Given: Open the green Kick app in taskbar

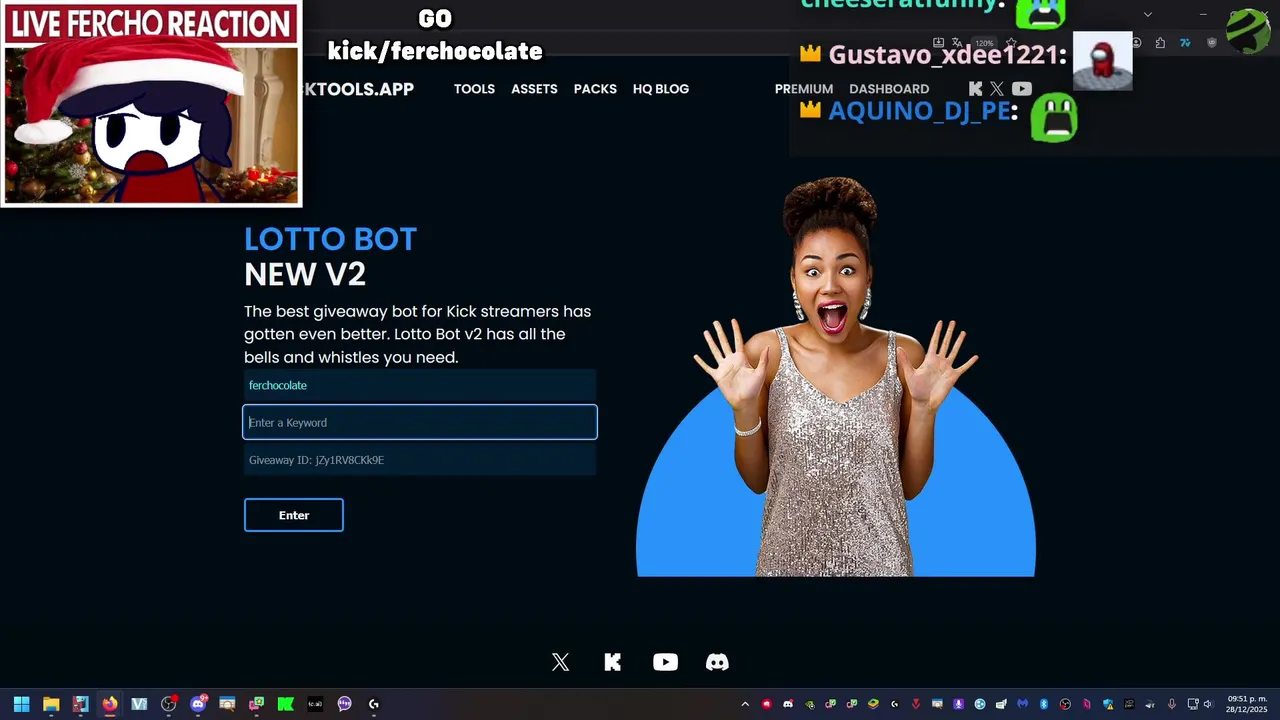Looking at the screenshot, I should [x=285, y=704].
